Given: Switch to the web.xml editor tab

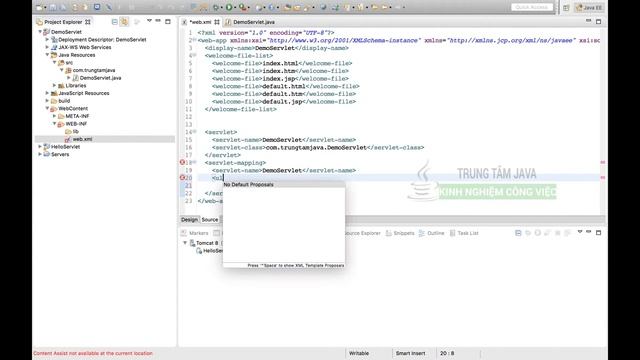Looking at the screenshot, I should 200,22.
